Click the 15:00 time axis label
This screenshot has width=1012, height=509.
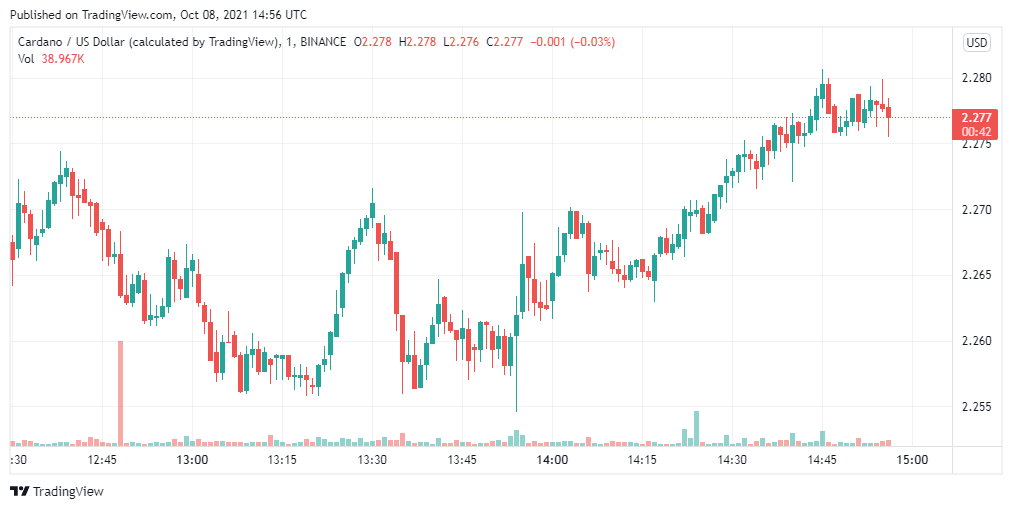click(912, 460)
